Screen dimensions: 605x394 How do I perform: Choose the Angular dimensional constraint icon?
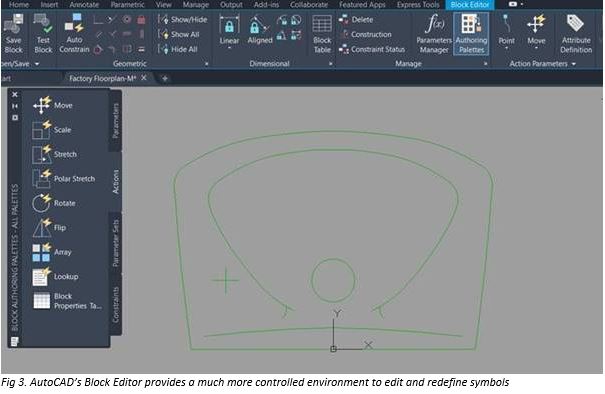[282, 36]
